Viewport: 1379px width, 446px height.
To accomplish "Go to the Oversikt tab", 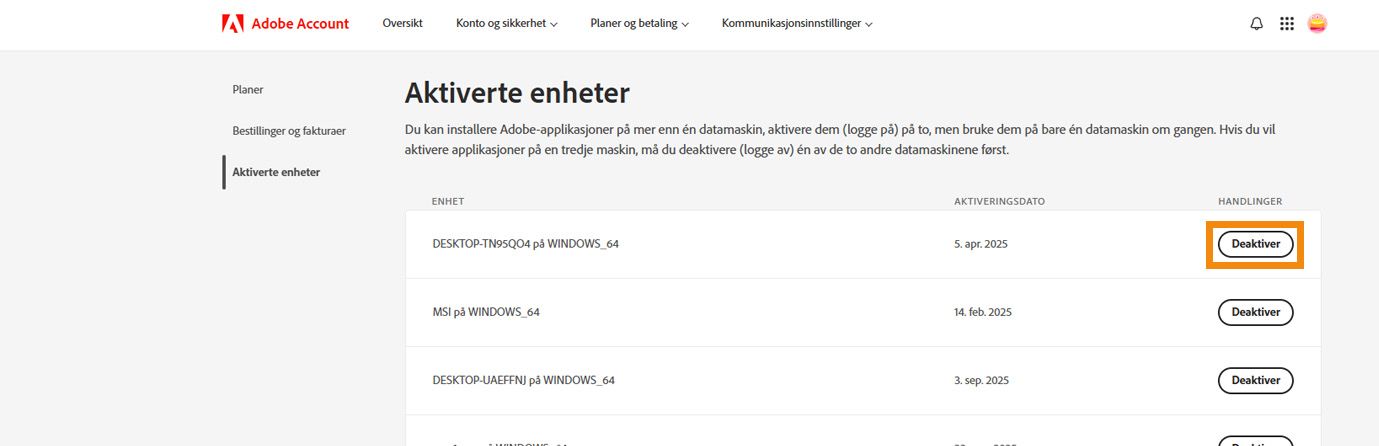I will coord(402,24).
